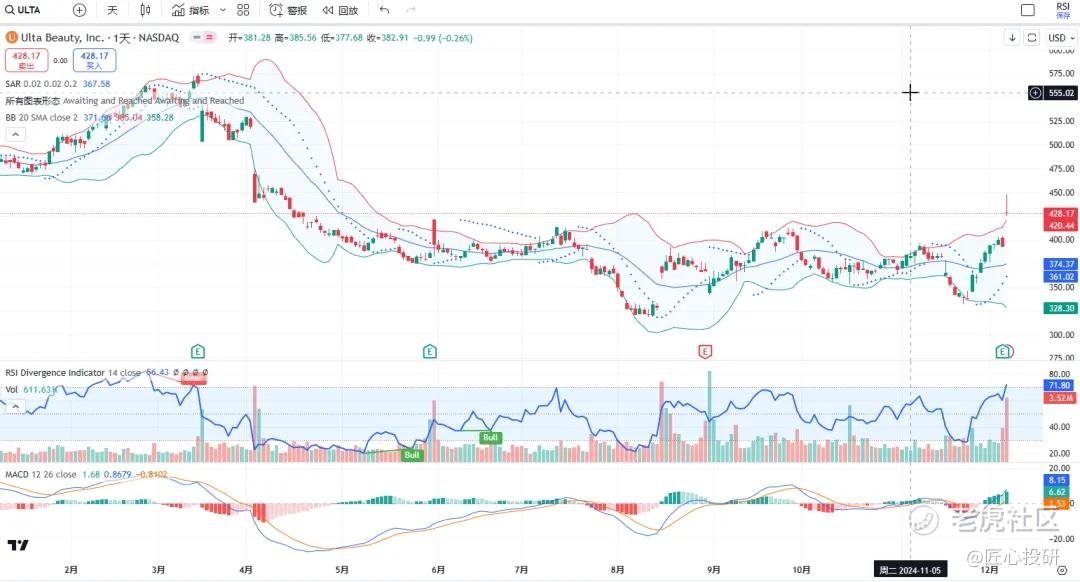1080x582 pixels.
Task: Click the 6月 time axis label
Action: (438, 570)
